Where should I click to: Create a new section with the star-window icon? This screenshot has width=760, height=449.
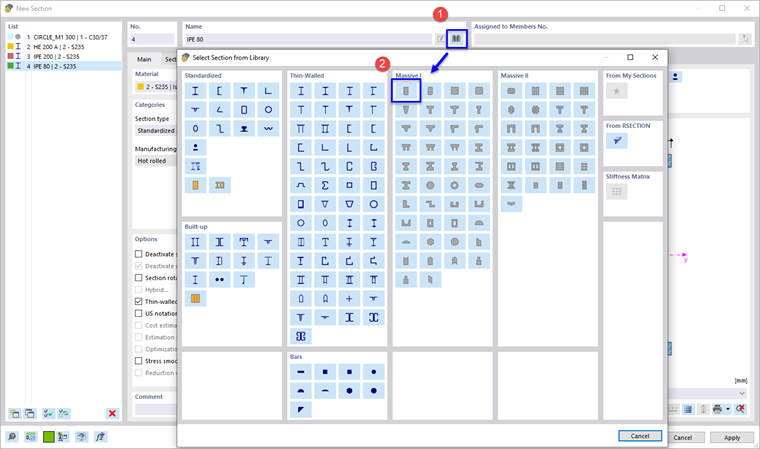coord(15,414)
